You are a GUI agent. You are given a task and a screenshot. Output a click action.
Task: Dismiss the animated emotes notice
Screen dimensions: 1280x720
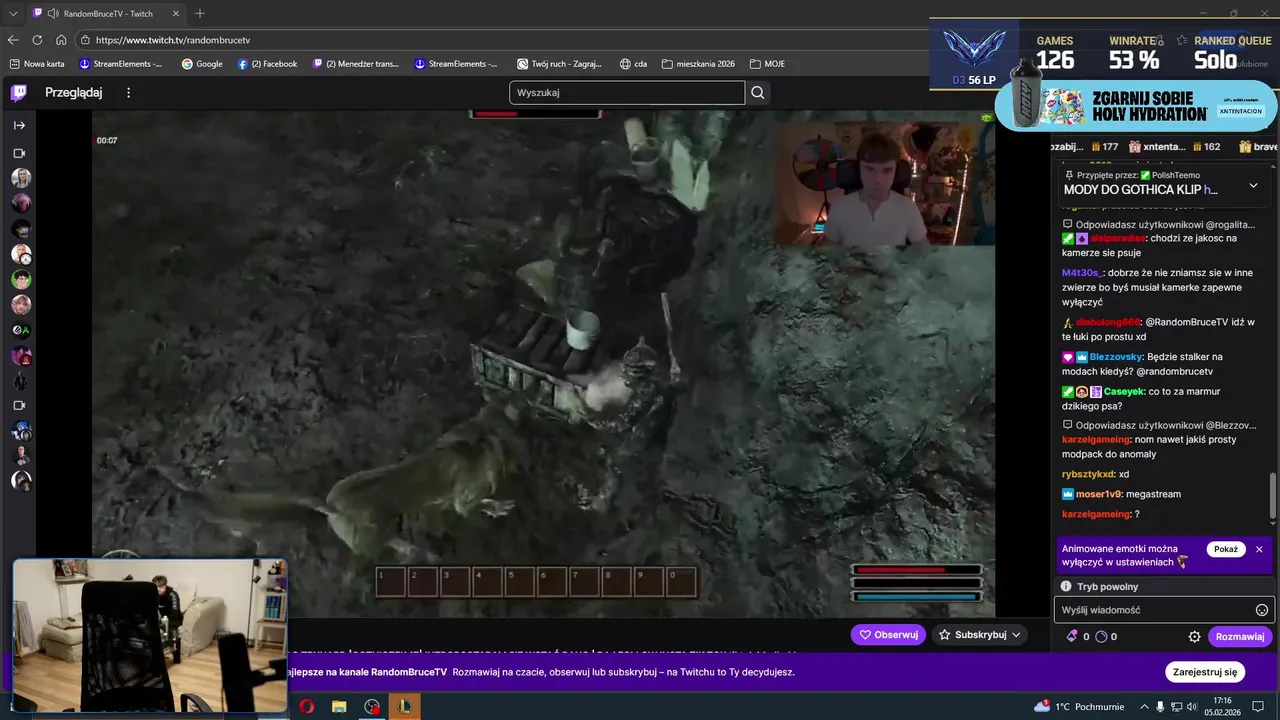point(1259,549)
